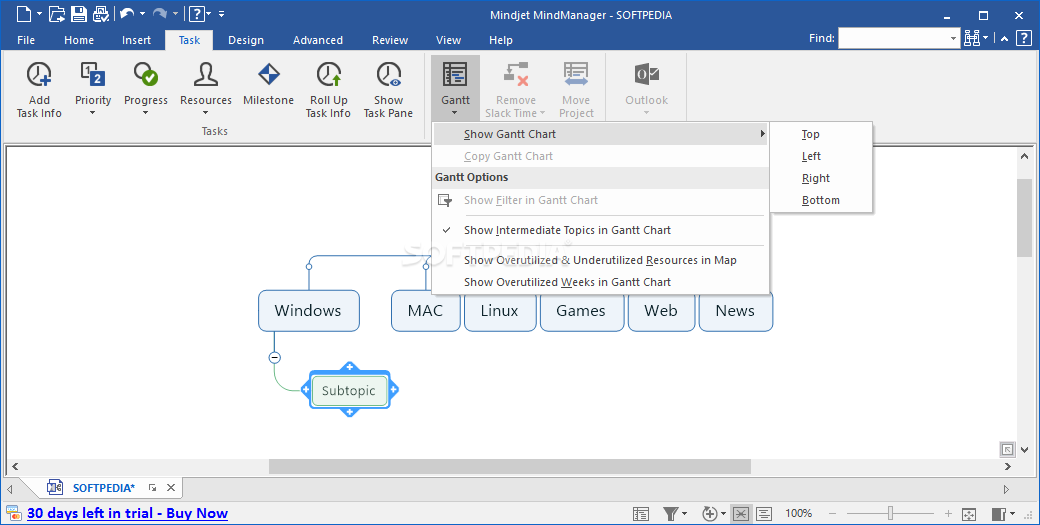This screenshot has width=1040, height=525.
Task: Click the map overview icon above scrollbar corner
Action: tap(1007, 449)
